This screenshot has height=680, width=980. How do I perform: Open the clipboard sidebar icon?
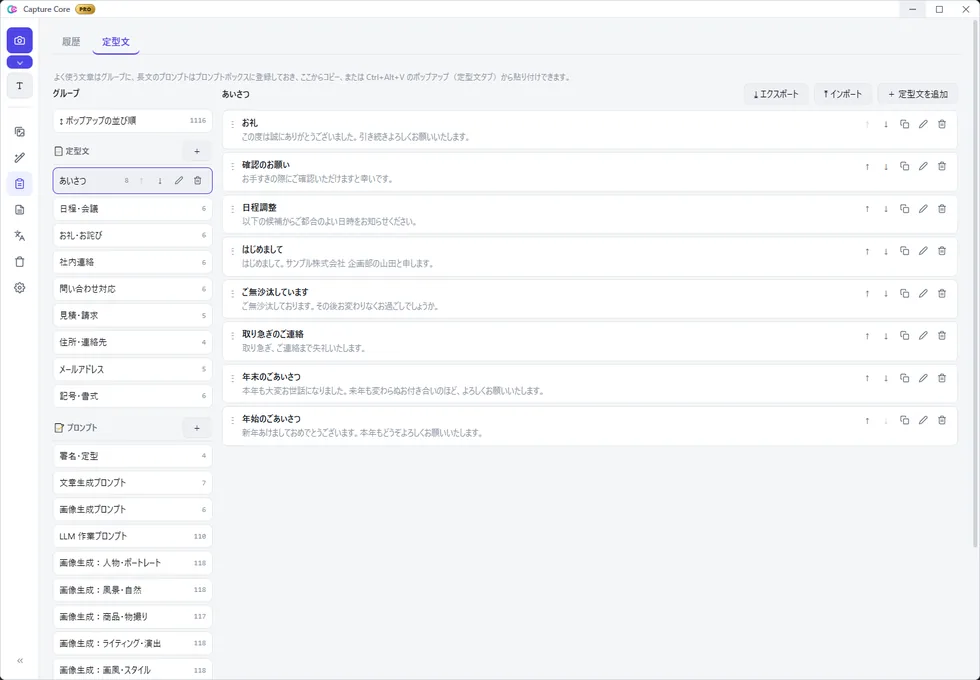(x=19, y=184)
